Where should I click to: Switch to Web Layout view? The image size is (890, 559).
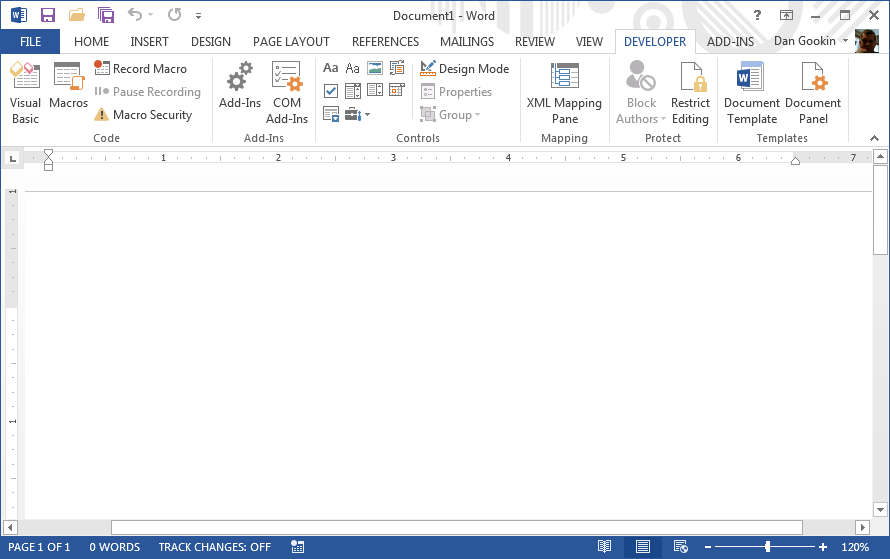(681, 547)
